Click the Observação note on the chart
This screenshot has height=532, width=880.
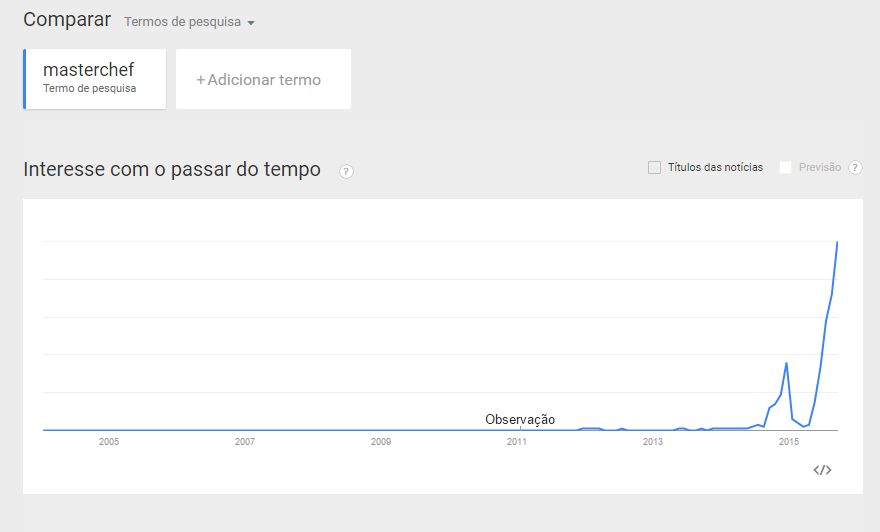coord(520,419)
